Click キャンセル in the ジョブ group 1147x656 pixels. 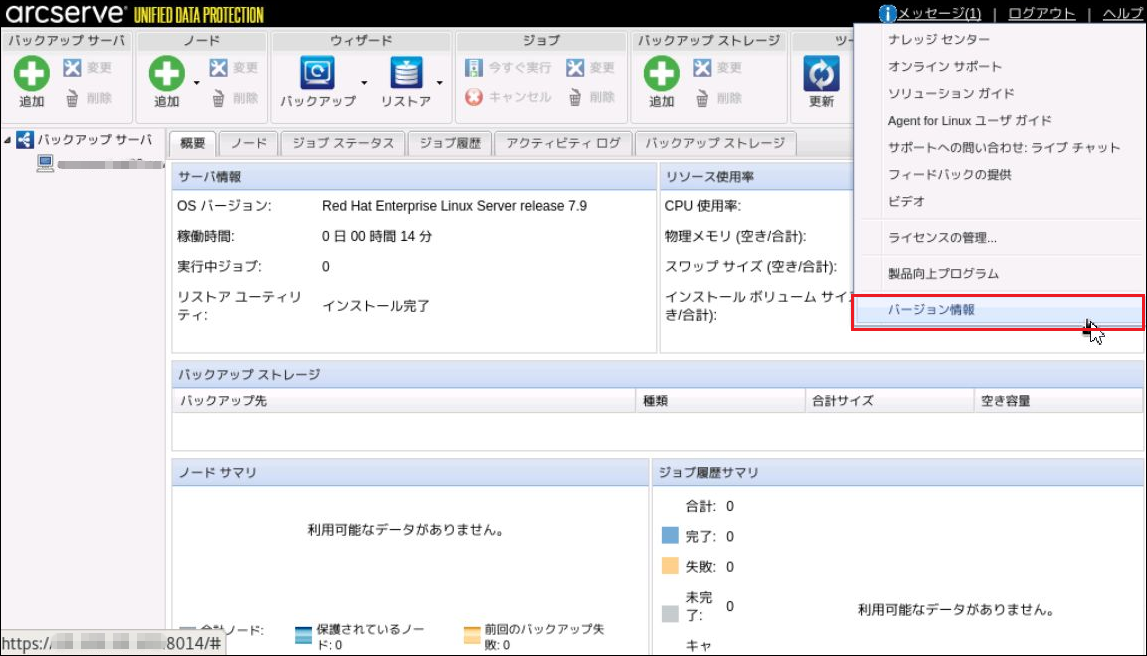coord(508,97)
